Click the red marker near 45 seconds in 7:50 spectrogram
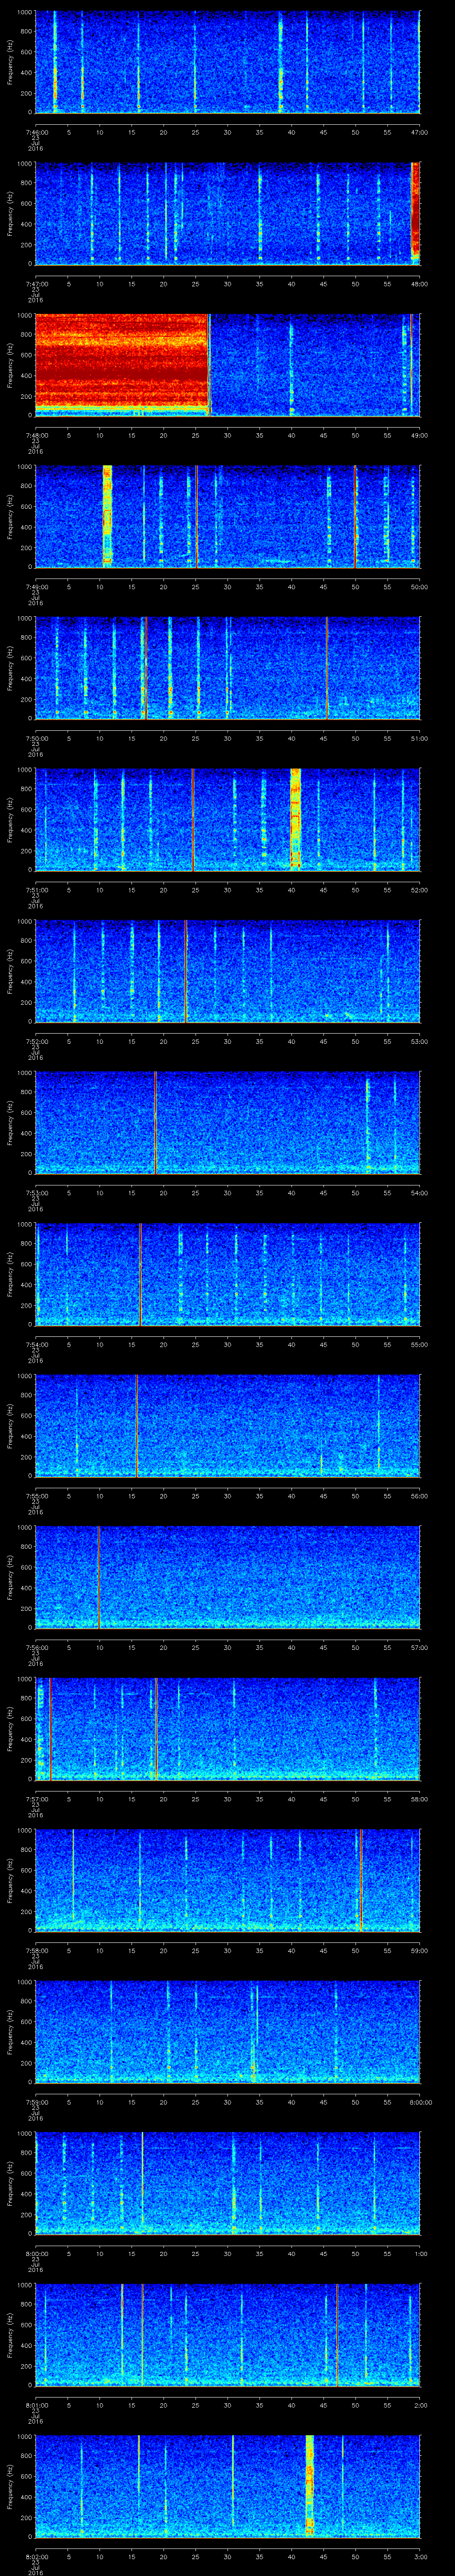Image resolution: width=455 pixels, height=2576 pixels. [x=326, y=668]
